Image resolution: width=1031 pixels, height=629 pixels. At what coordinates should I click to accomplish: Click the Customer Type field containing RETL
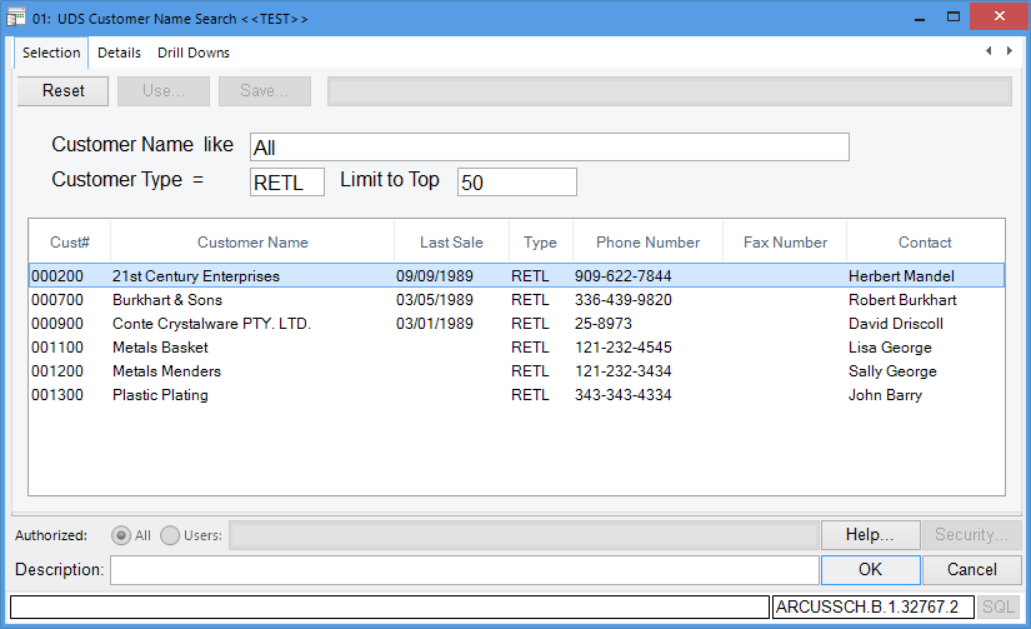click(x=287, y=182)
